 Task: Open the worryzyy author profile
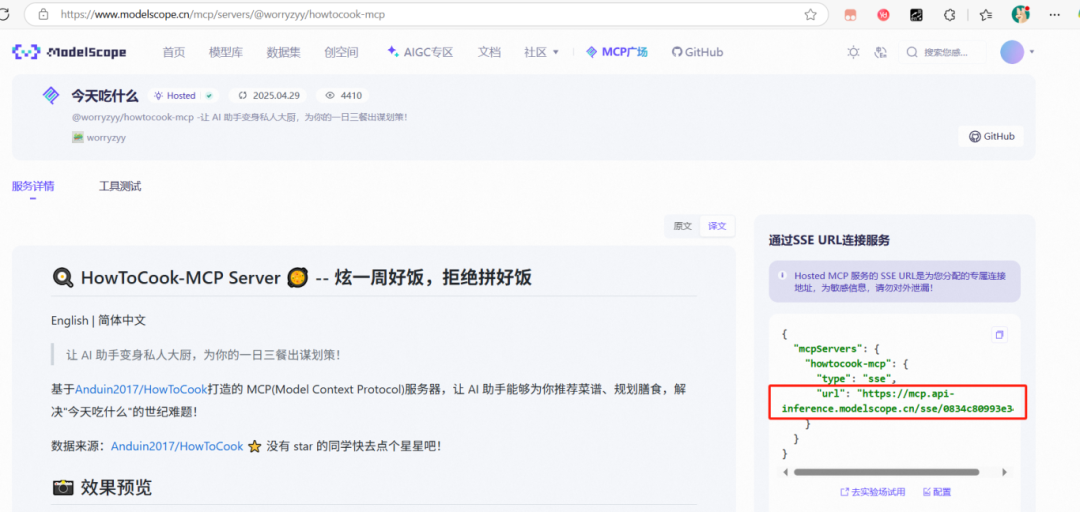tap(99, 137)
